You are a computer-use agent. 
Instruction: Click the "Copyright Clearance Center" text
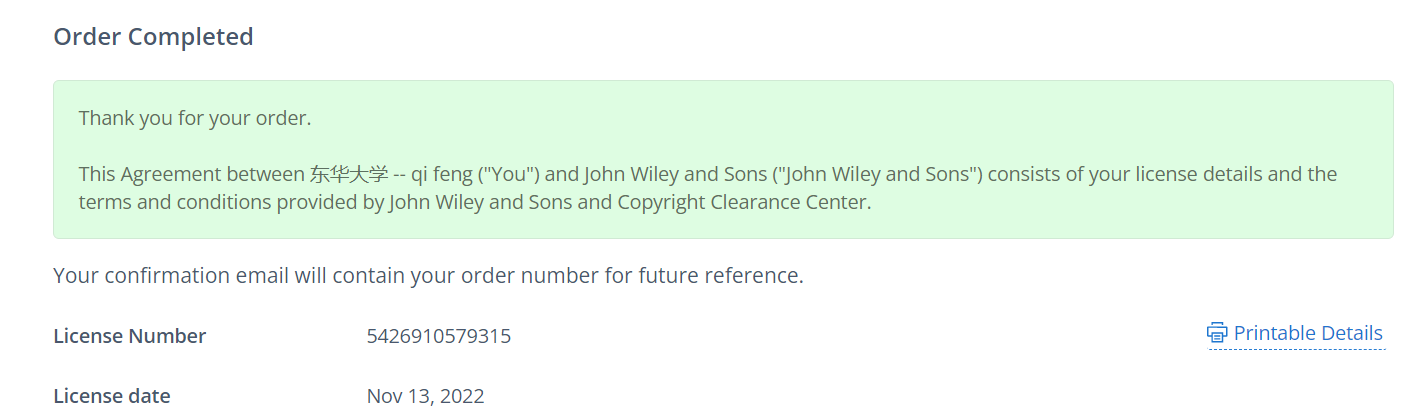(x=754, y=202)
